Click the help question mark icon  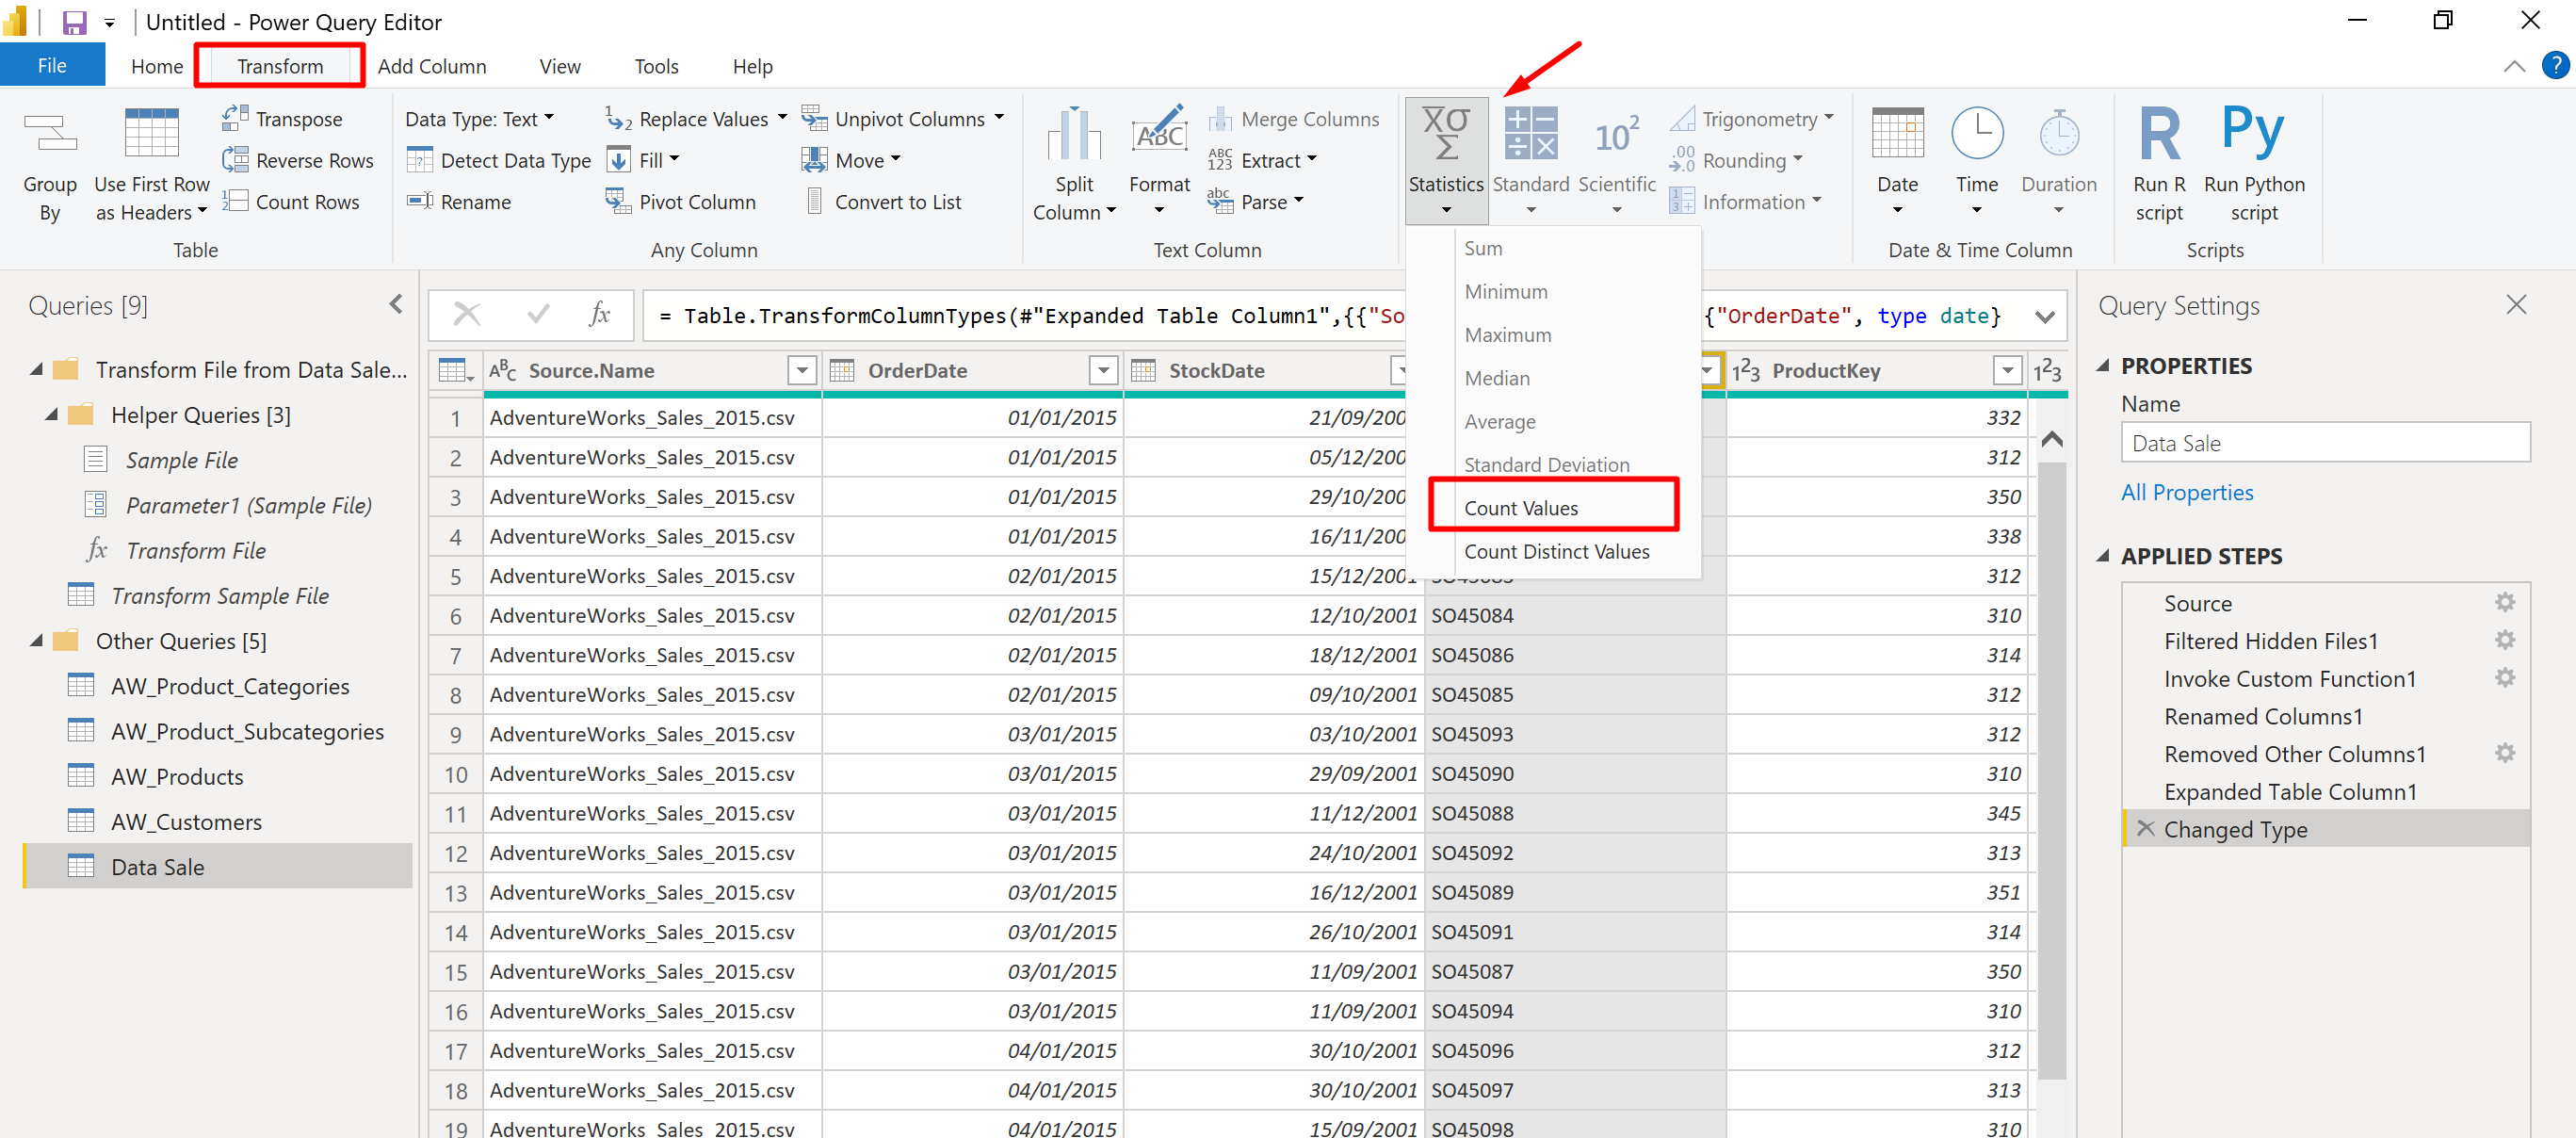2554,66
